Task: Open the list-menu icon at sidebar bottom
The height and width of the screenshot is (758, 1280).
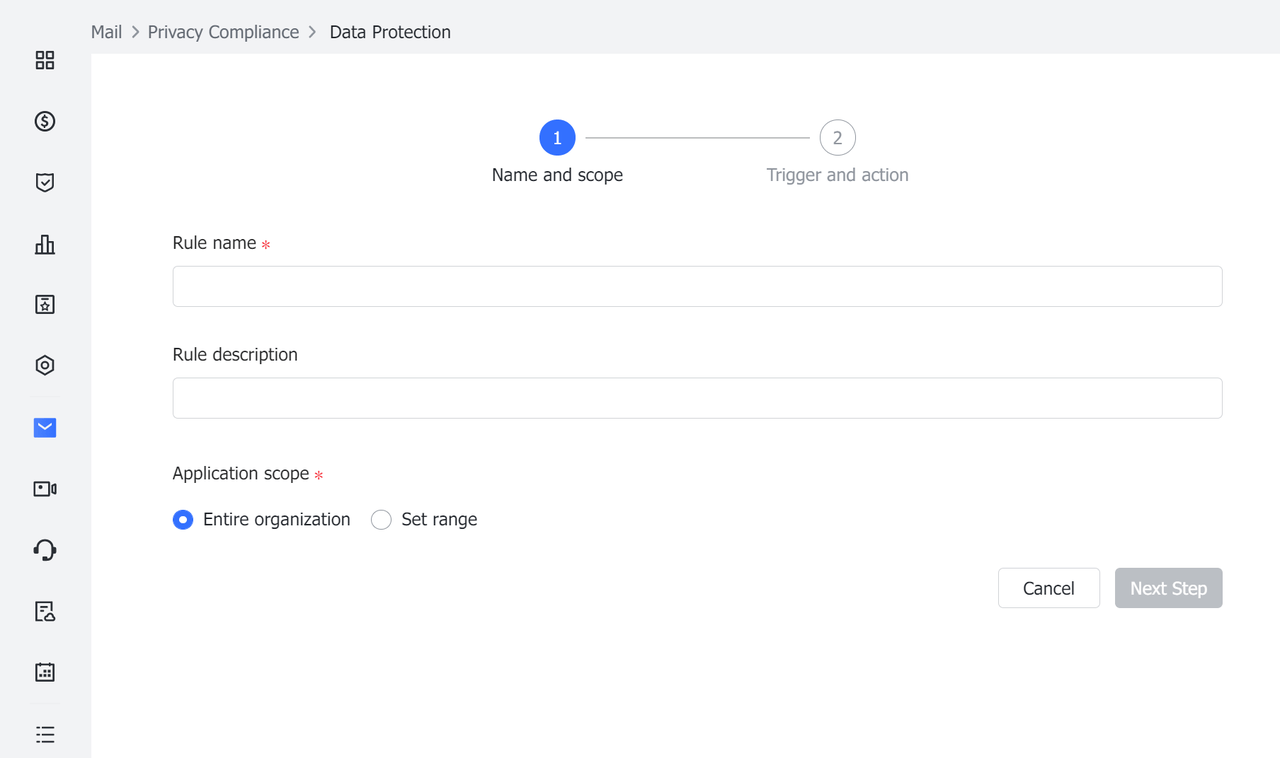Action: [45, 734]
